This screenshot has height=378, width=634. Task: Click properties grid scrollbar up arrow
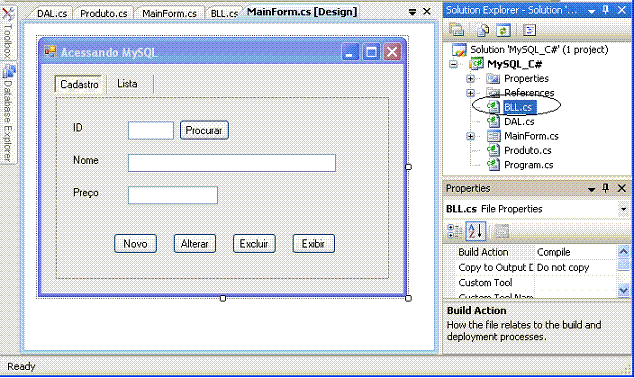623,252
